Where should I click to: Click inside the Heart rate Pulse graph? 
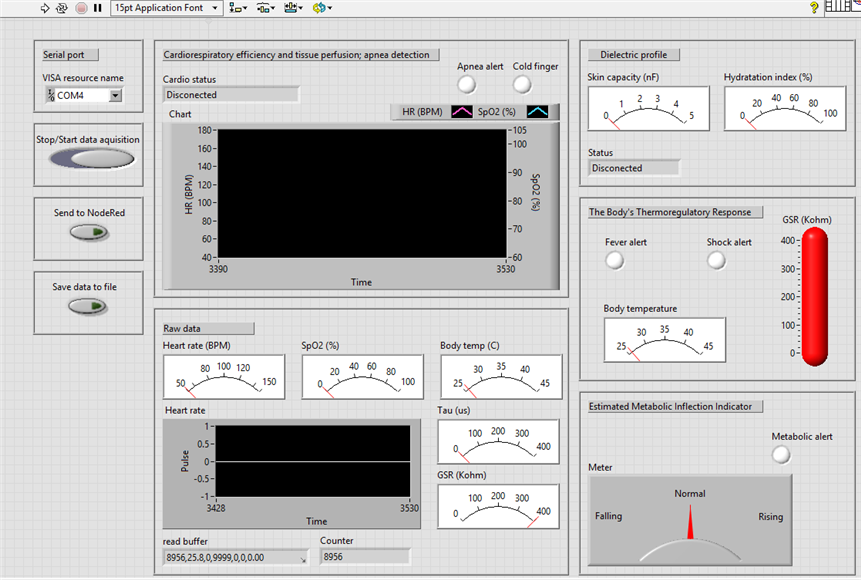point(312,461)
